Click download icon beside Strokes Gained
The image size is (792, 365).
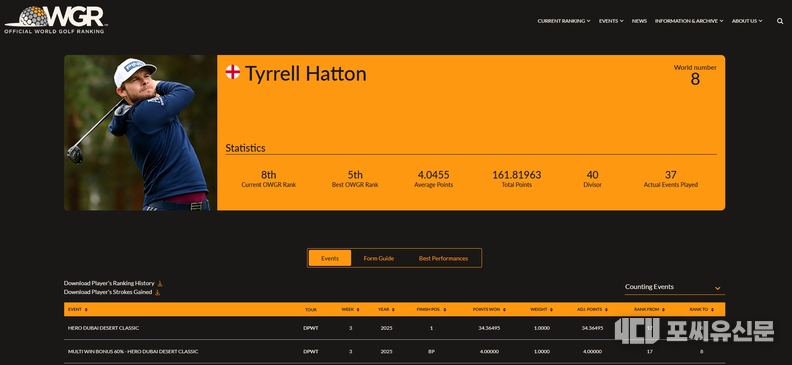pos(157,292)
